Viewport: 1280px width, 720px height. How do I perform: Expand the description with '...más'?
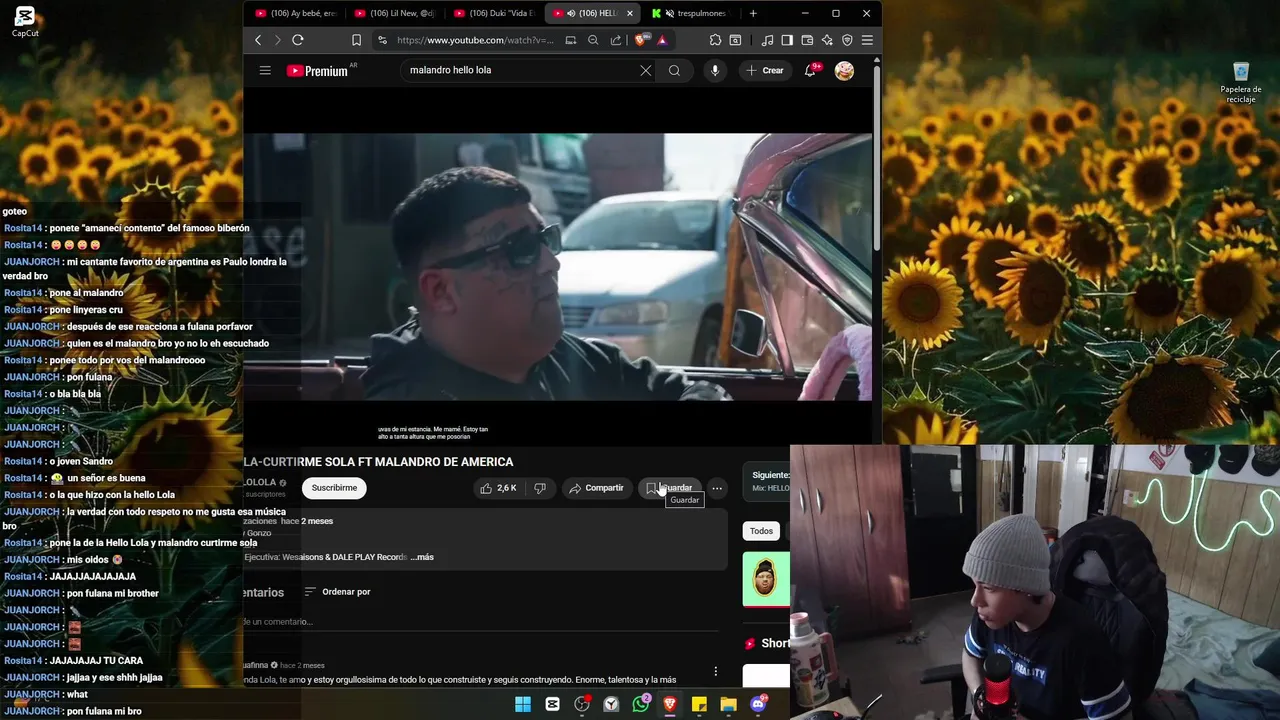click(422, 557)
